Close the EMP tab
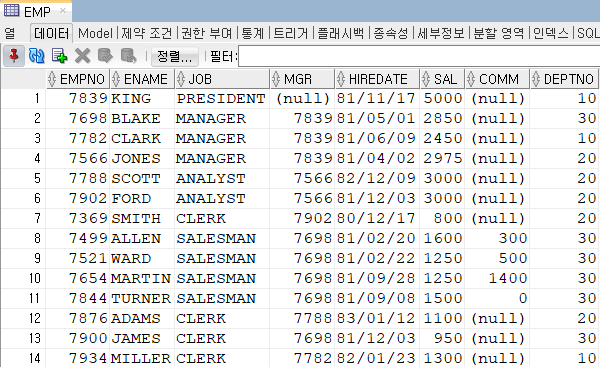The image size is (600, 367). [x=63, y=11]
